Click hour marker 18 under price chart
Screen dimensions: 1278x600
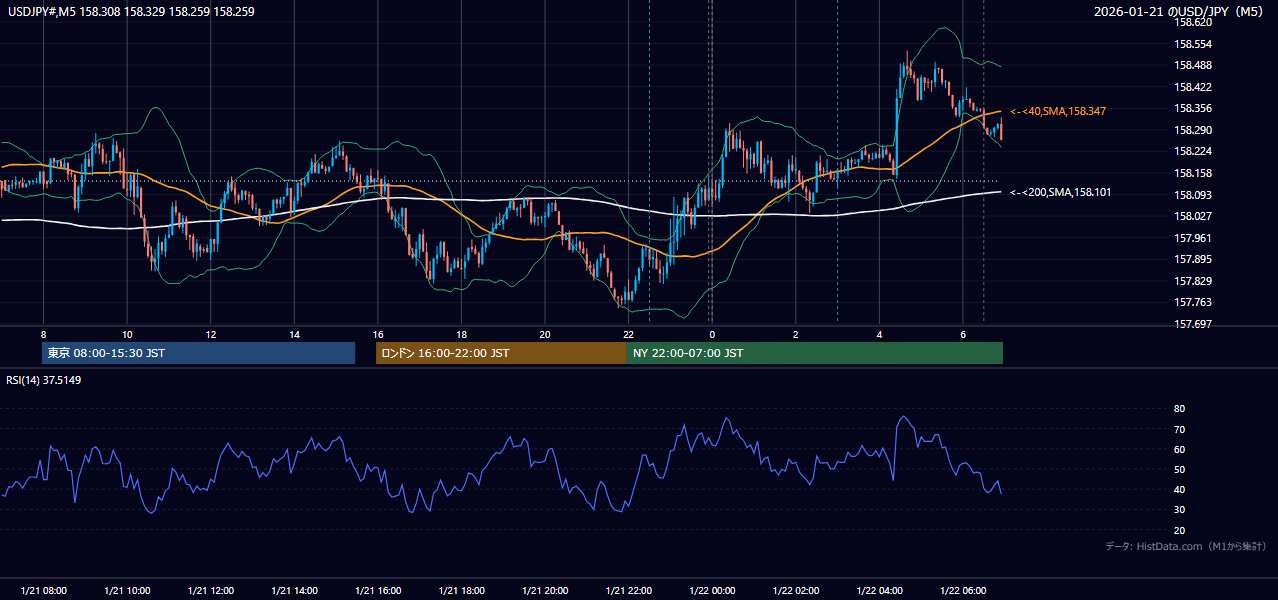click(461, 334)
